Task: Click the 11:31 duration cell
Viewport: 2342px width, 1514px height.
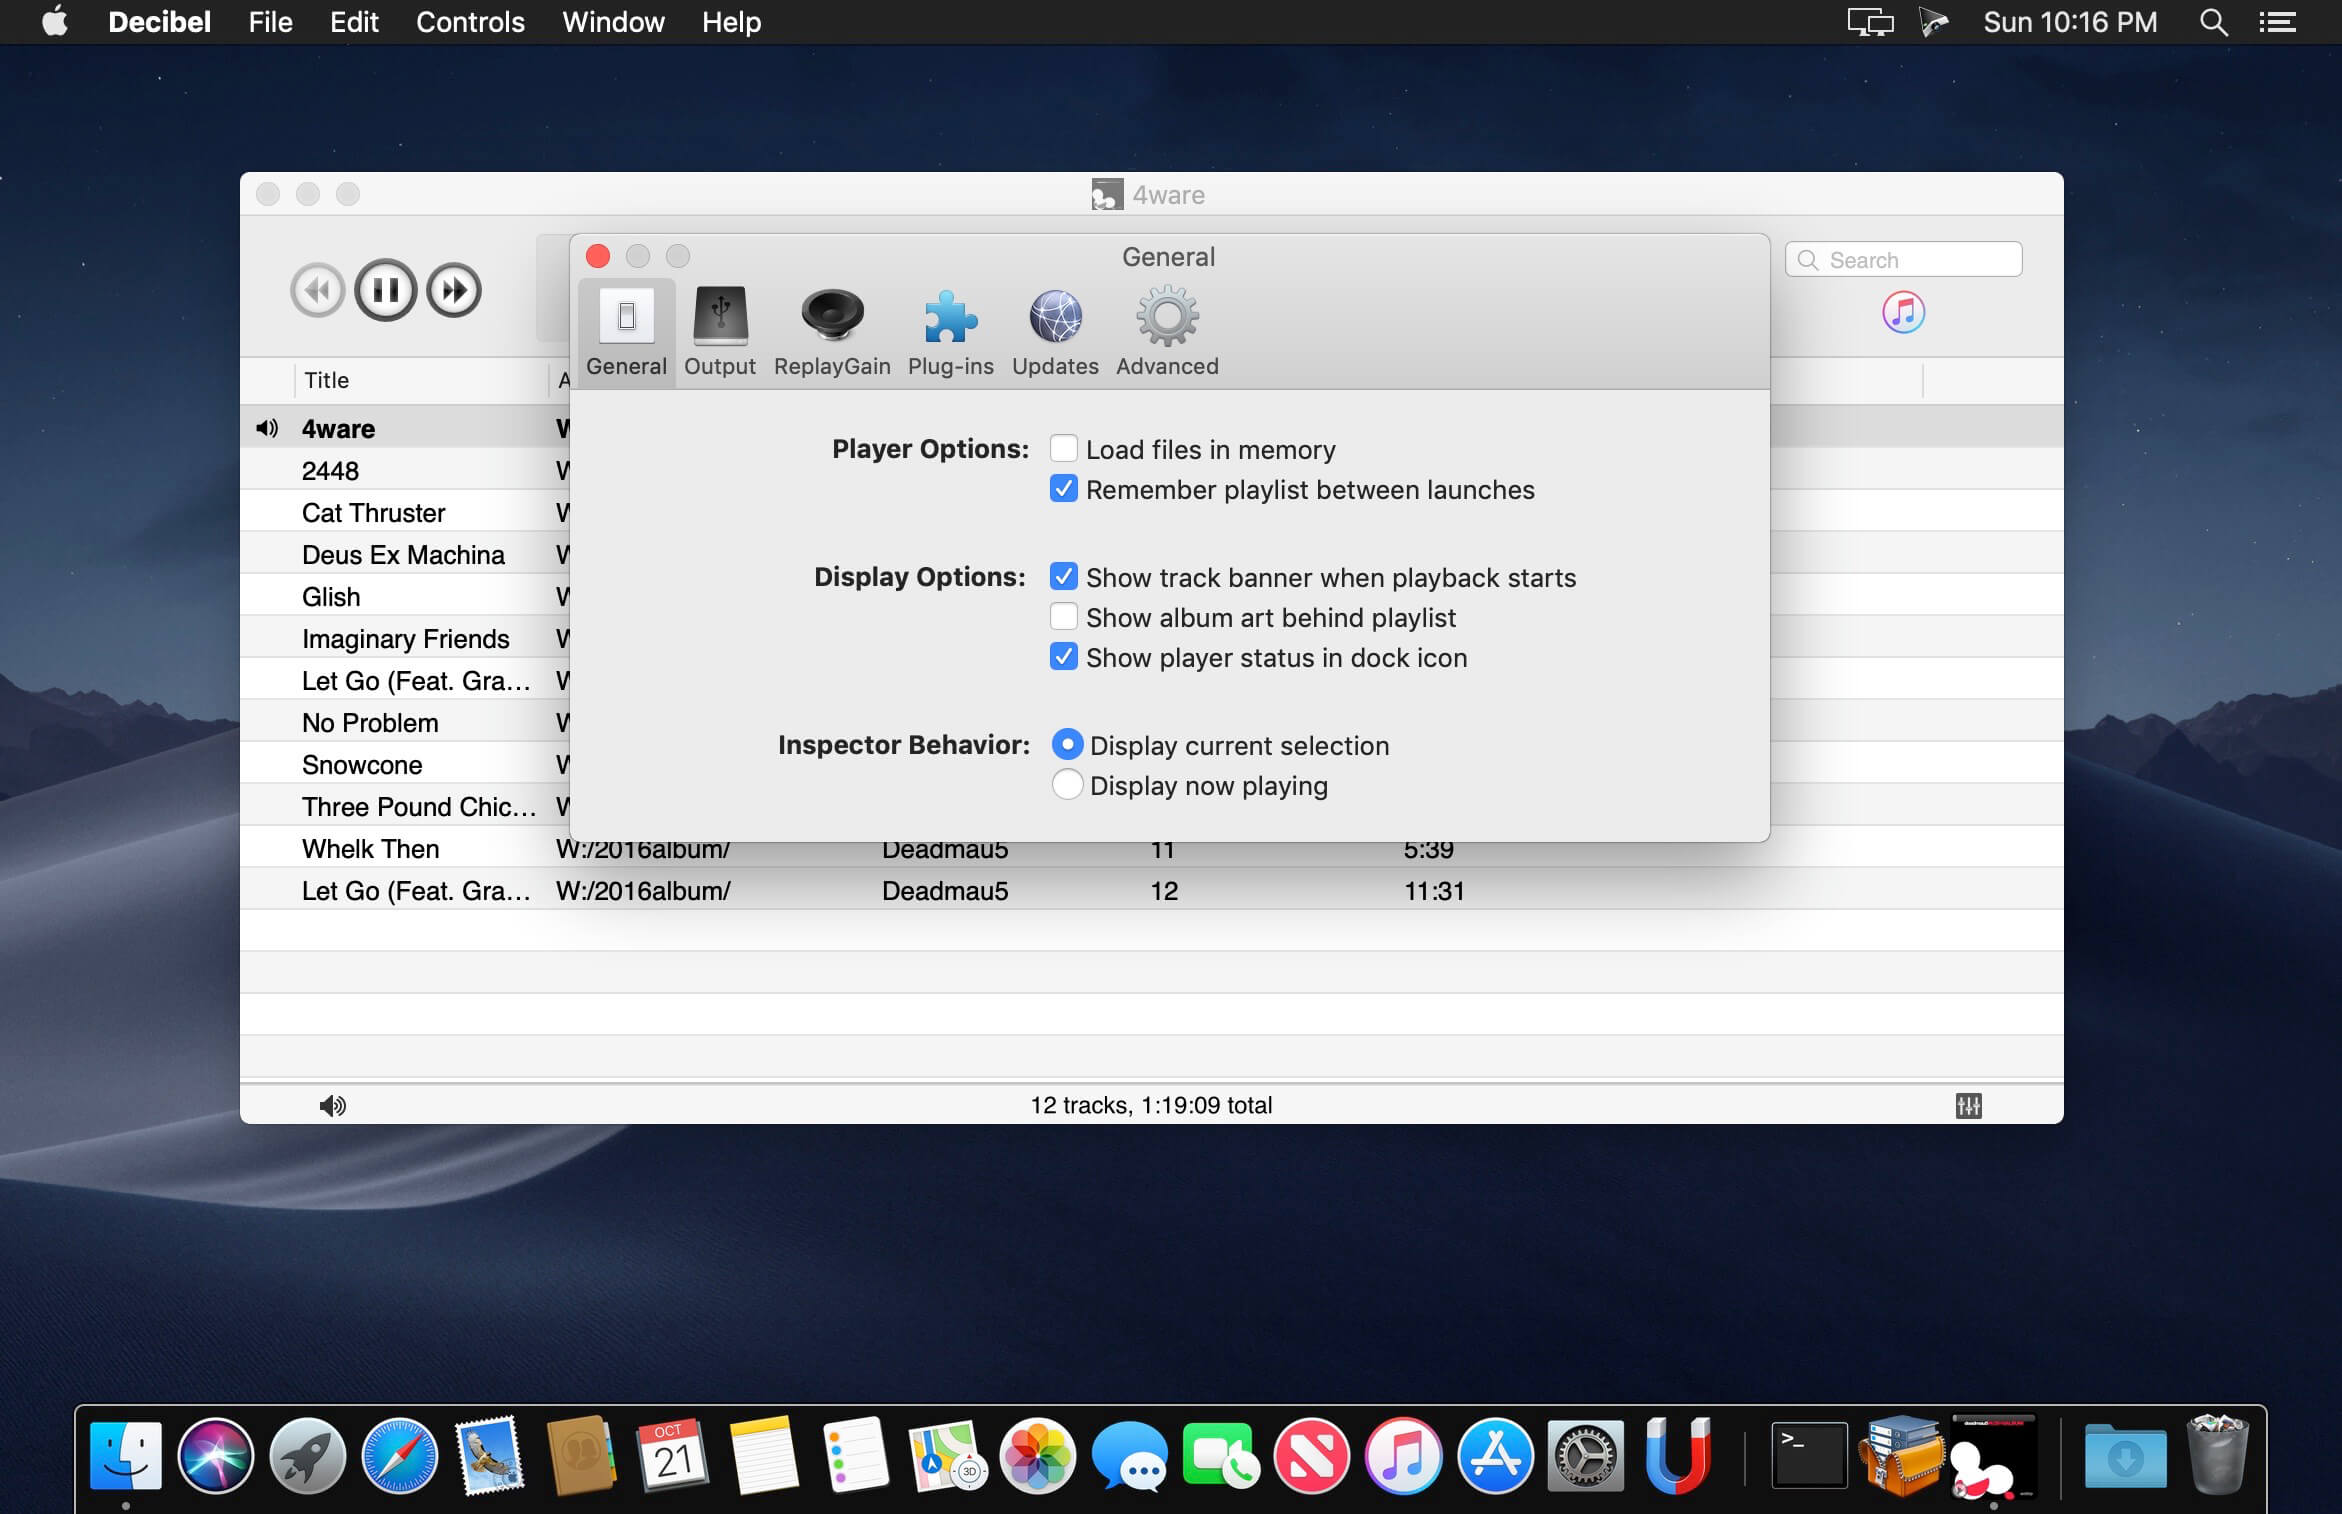Action: click(1434, 891)
